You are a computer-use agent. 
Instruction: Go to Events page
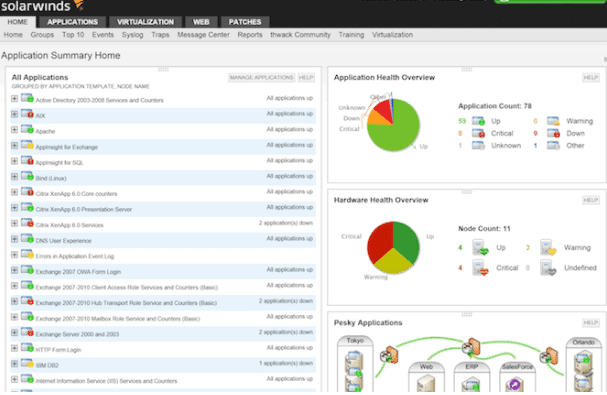[x=103, y=35]
